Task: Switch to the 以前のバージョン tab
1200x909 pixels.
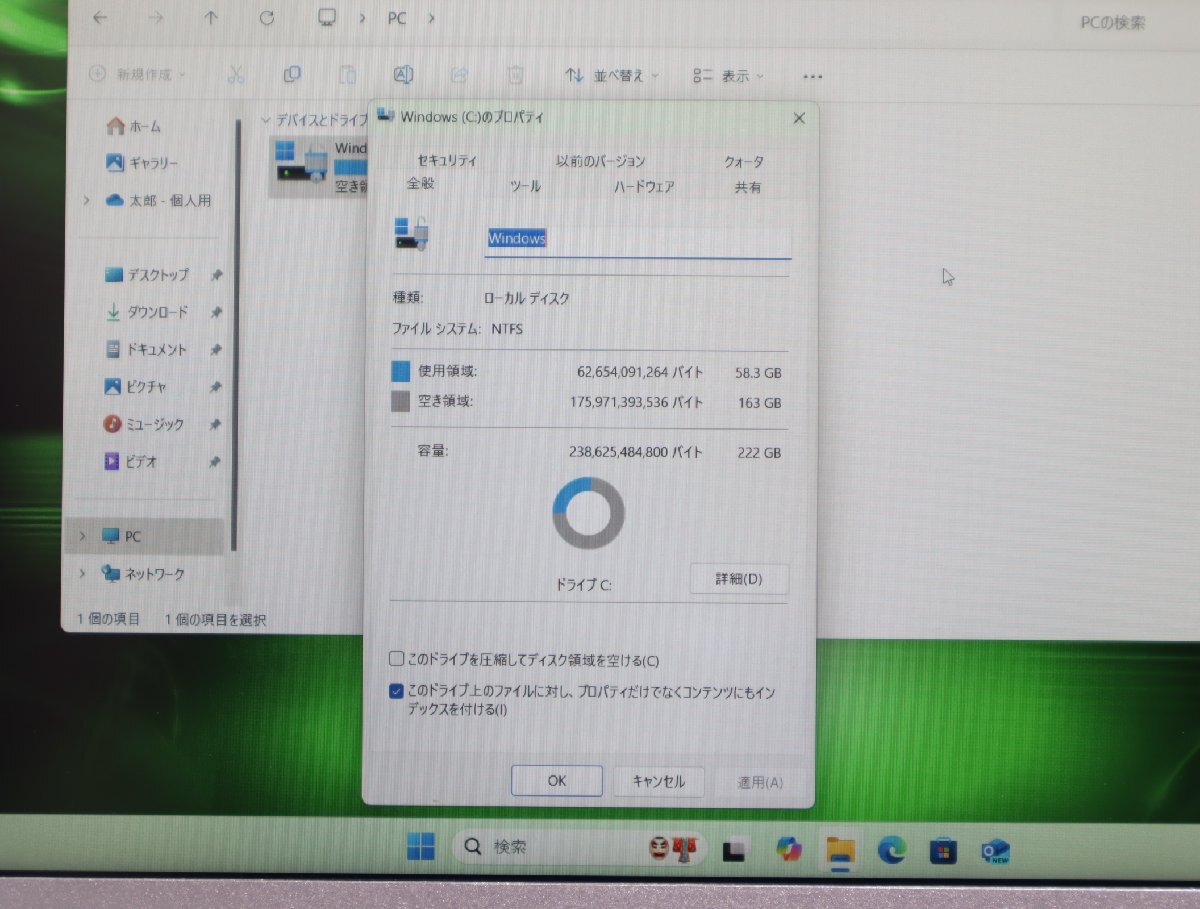Action: coord(601,161)
